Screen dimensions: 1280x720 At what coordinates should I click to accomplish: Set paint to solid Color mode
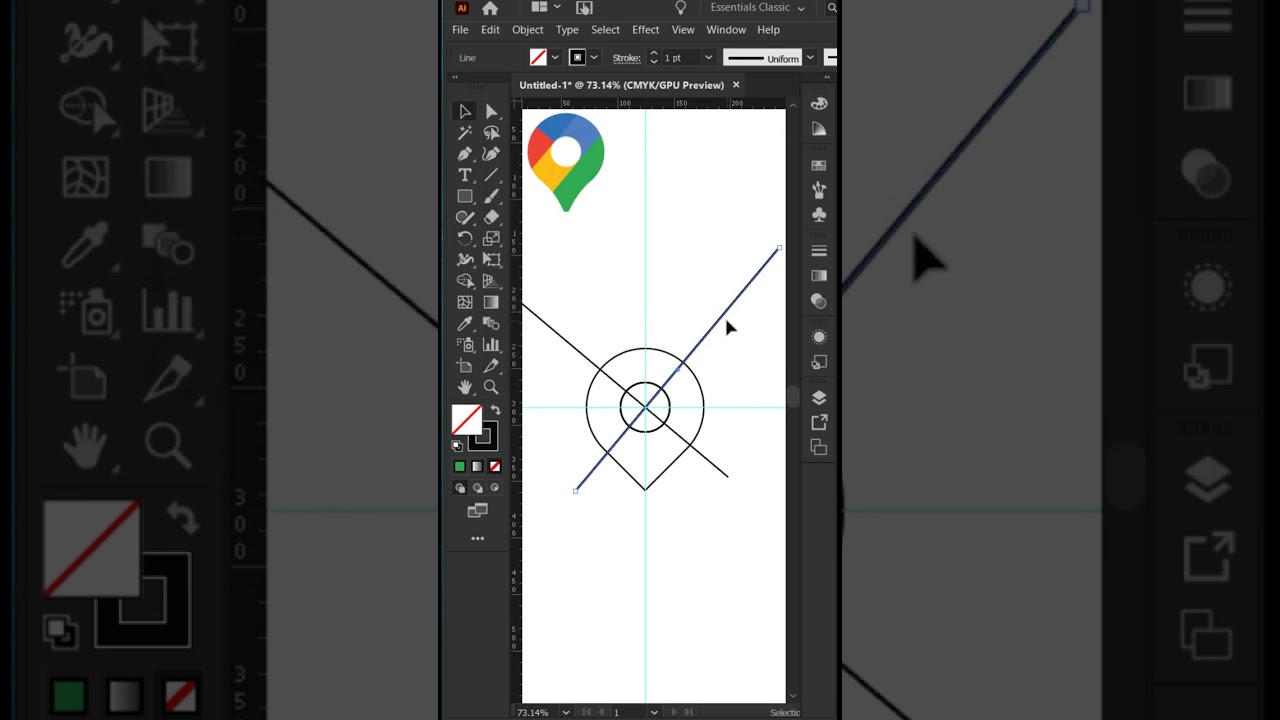click(460, 466)
